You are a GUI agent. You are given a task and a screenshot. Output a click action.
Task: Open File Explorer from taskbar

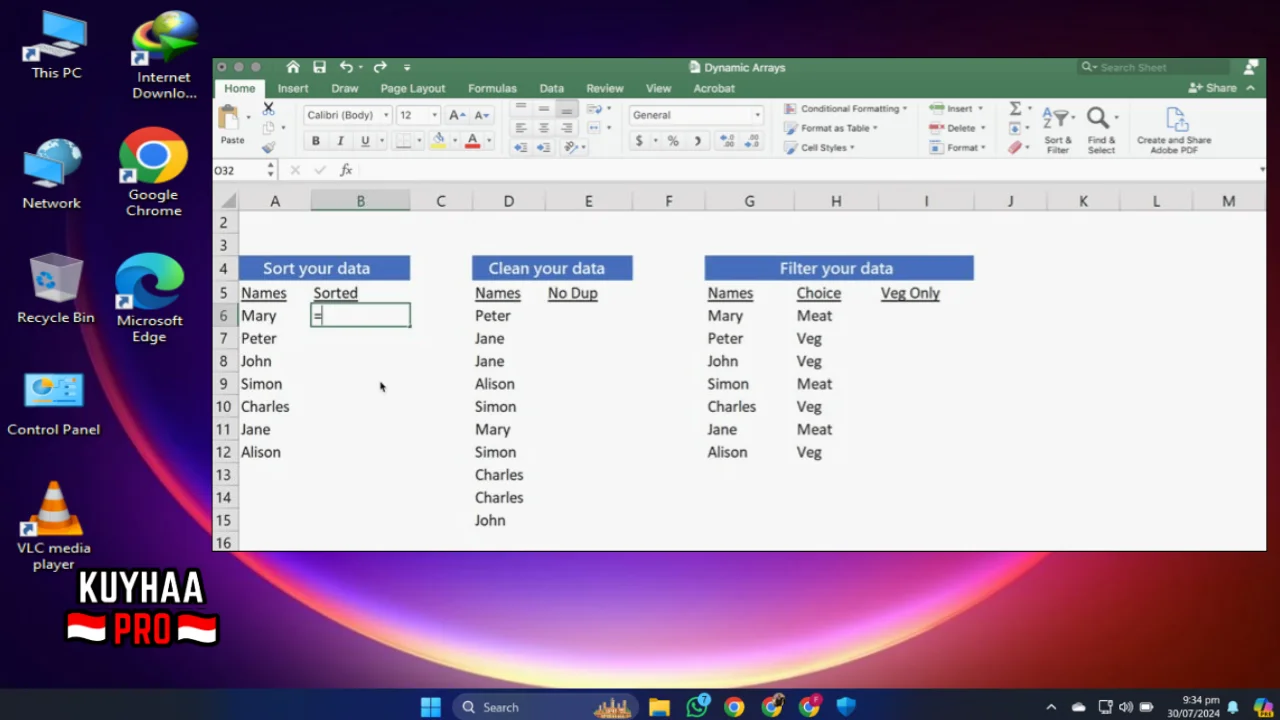pyautogui.click(x=659, y=707)
